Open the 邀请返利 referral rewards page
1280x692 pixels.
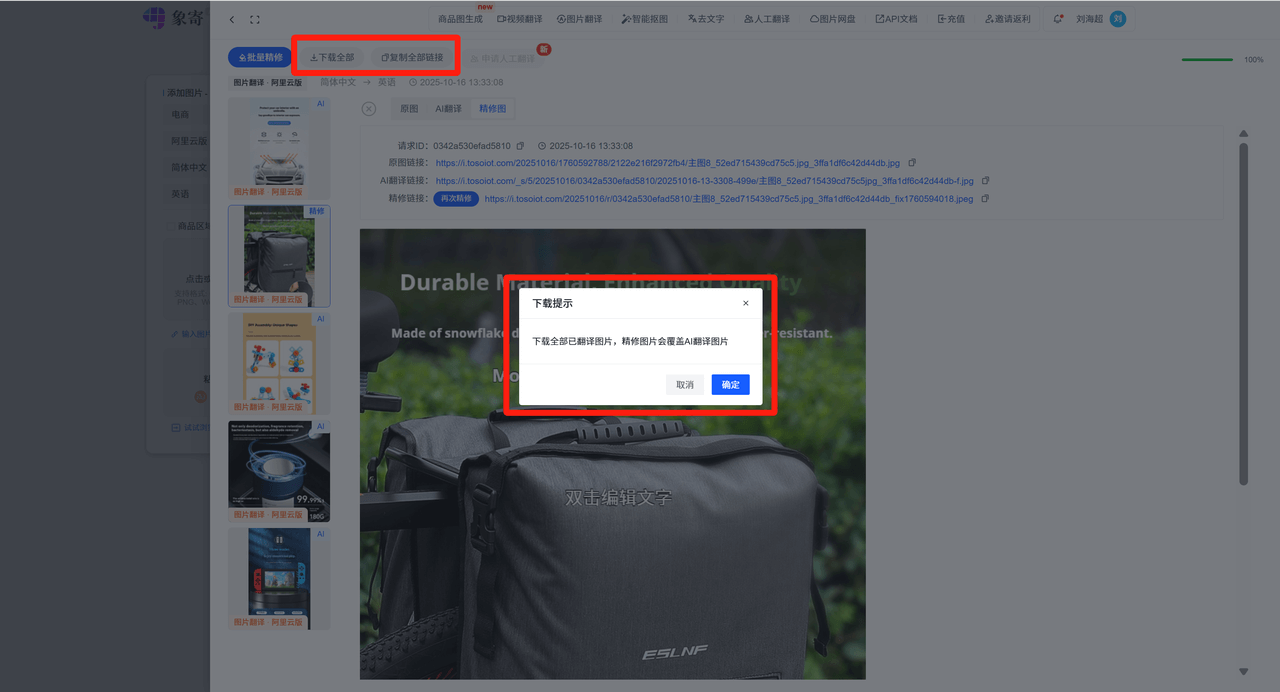[x=1007, y=18]
